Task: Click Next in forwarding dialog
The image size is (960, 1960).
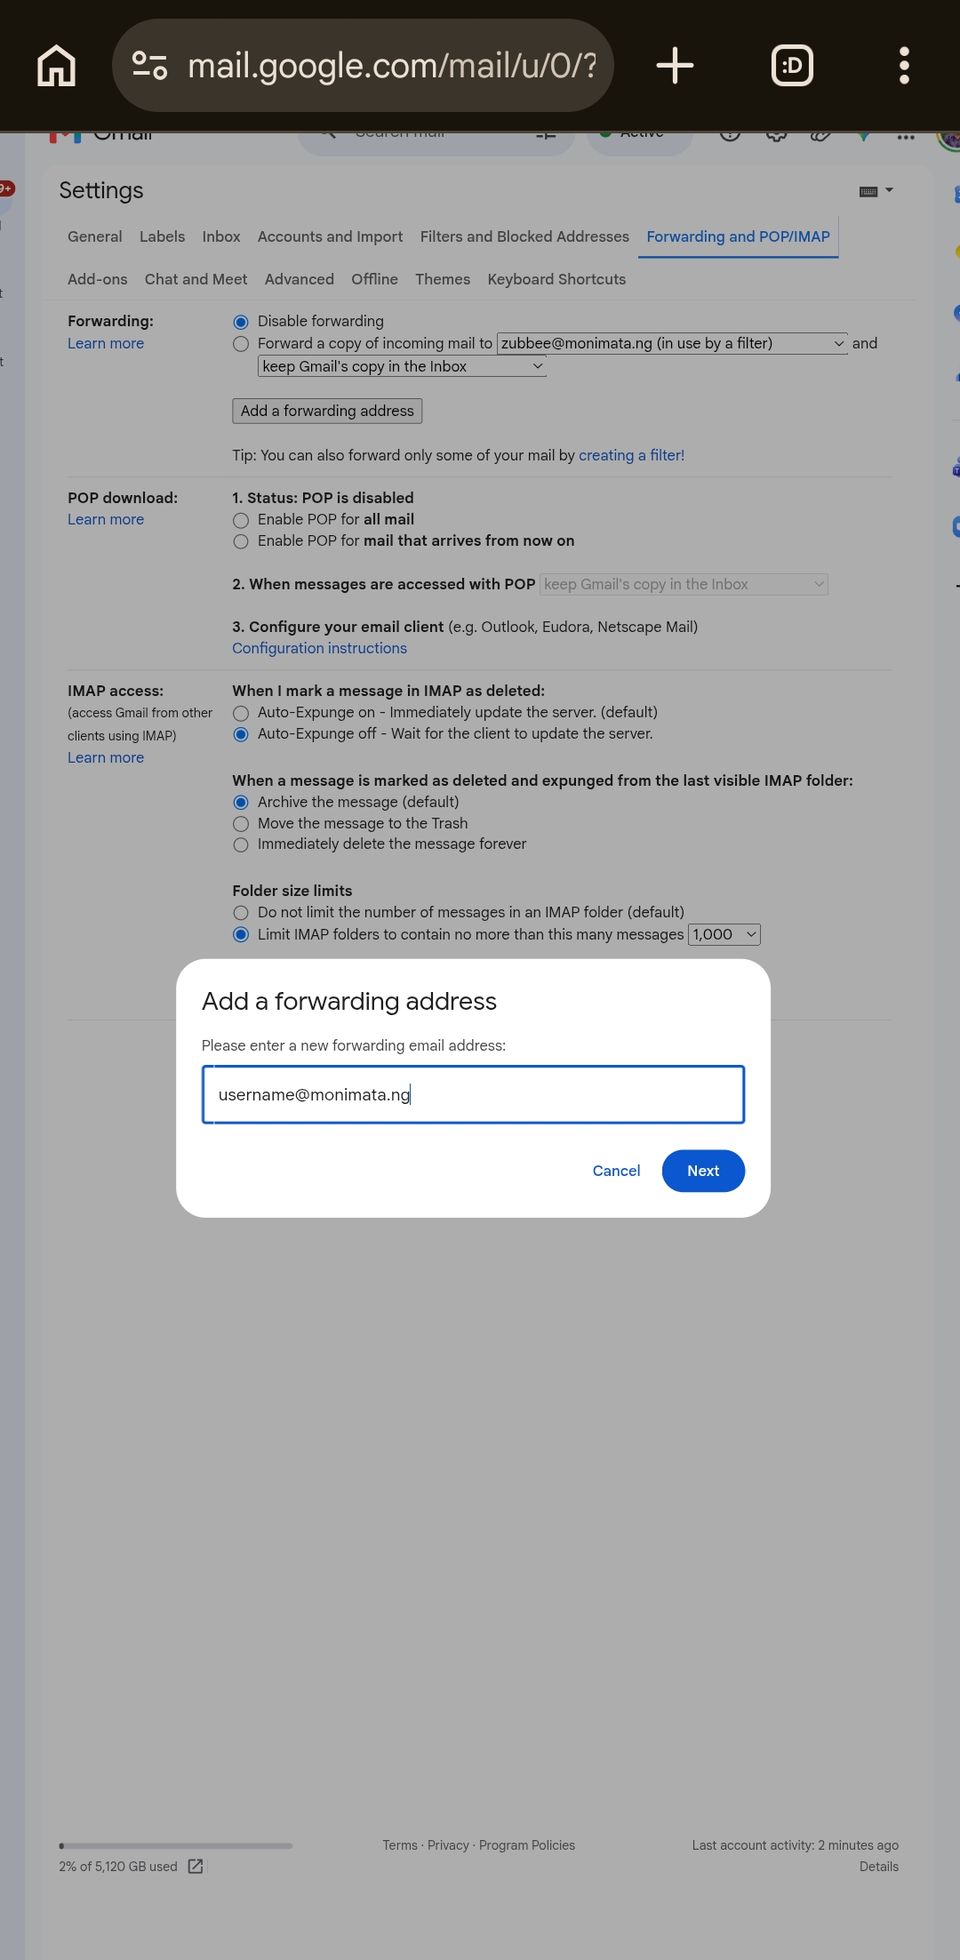Action: pyautogui.click(x=703, y=1171)
